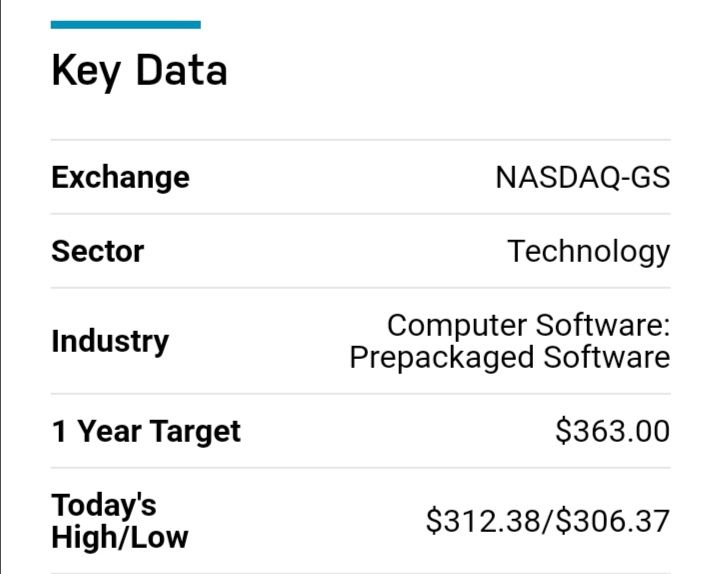
Task: Click today's low price $306.37
Action: pyautogui.click(x=612, y=521)
